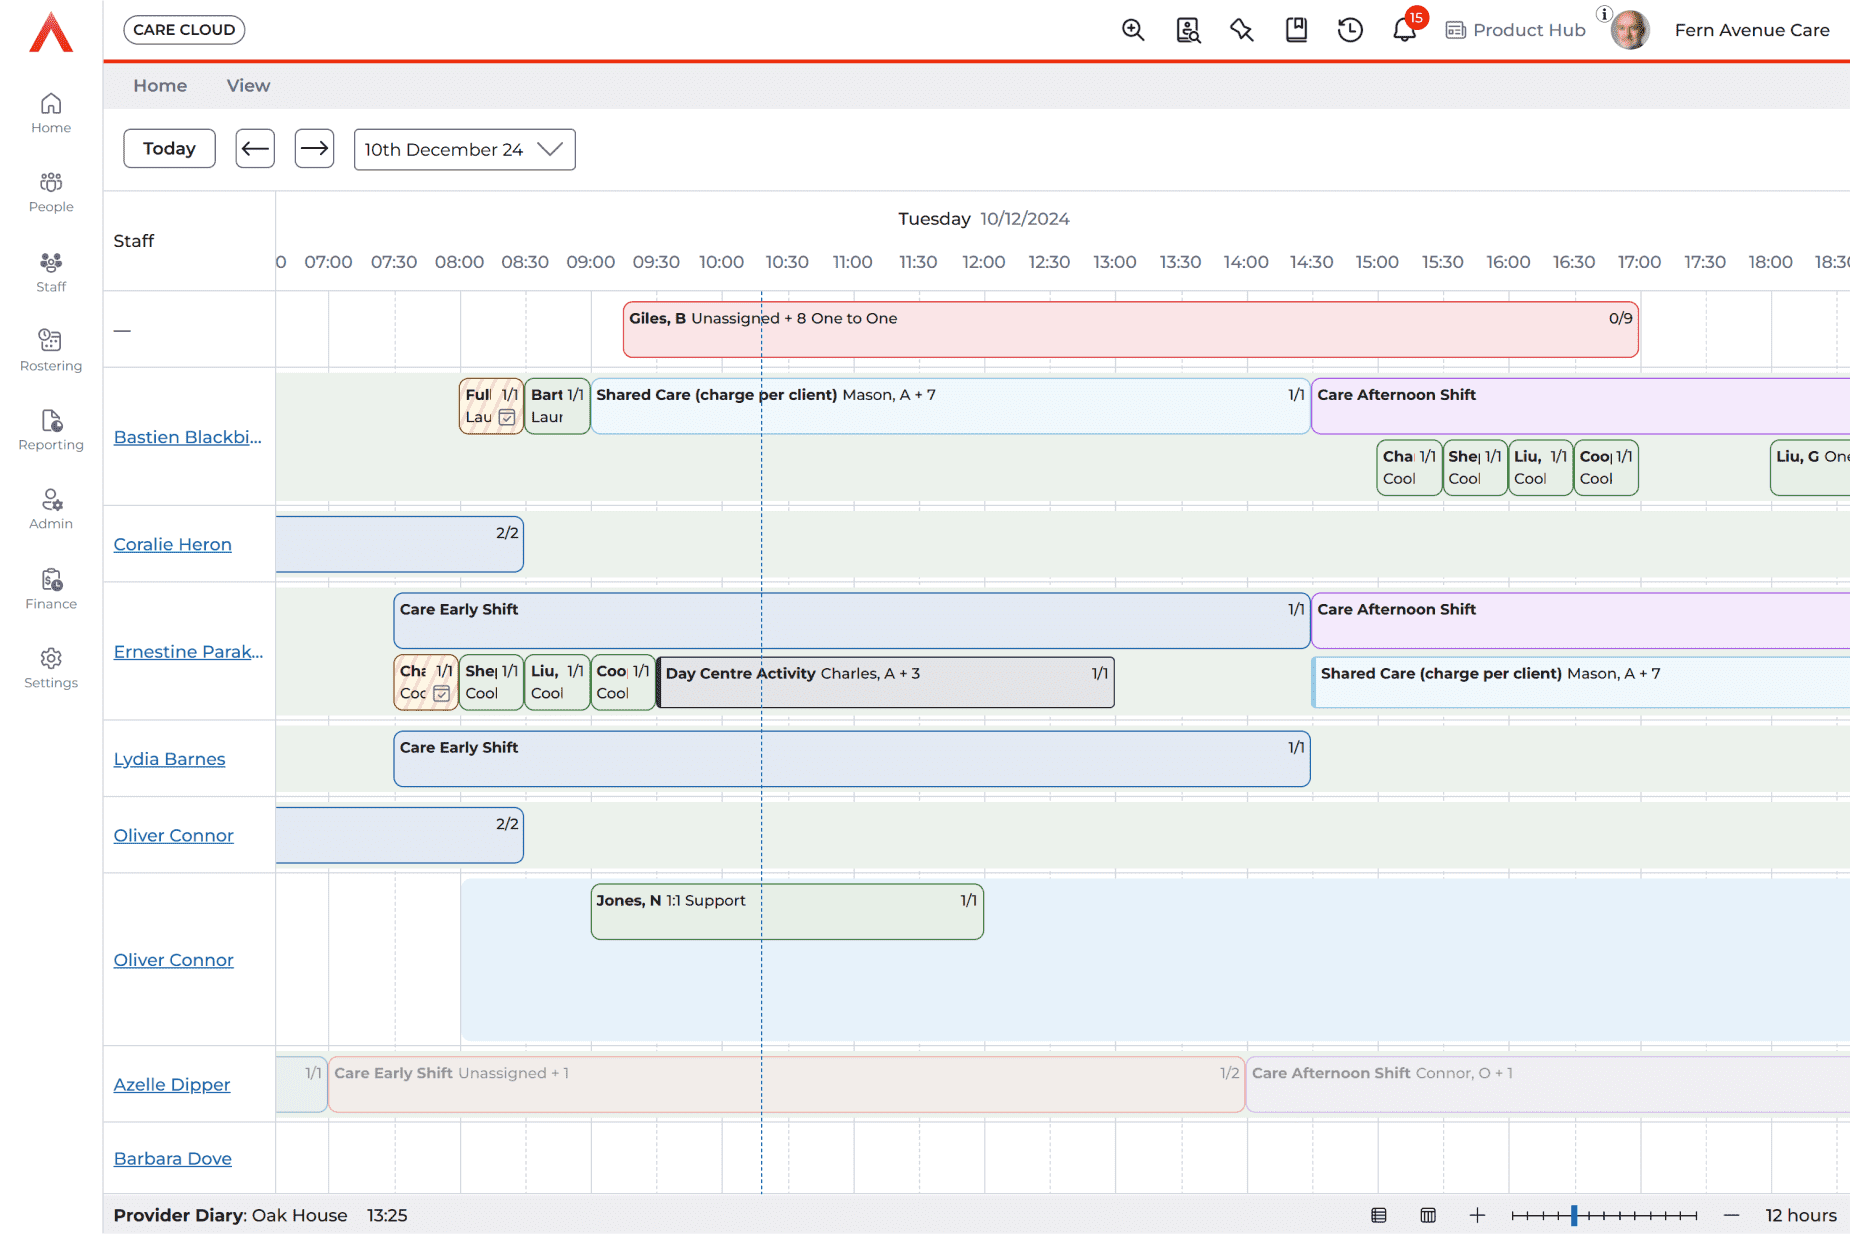This screenshot has width=1850, height=1234.
Task: Click the pin icon in top bar
Action: [1242, 30]
